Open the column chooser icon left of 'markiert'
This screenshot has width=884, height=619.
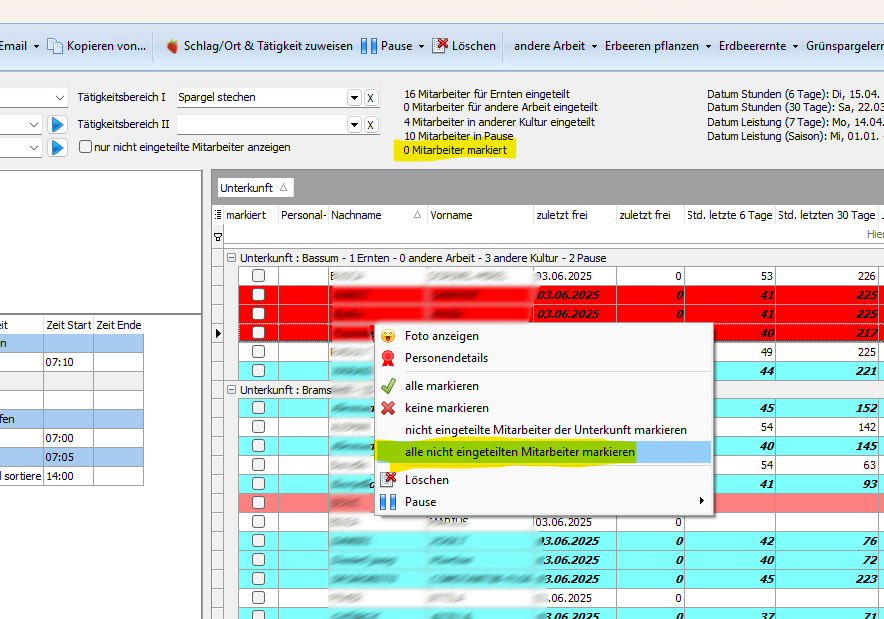pos(218,215)
